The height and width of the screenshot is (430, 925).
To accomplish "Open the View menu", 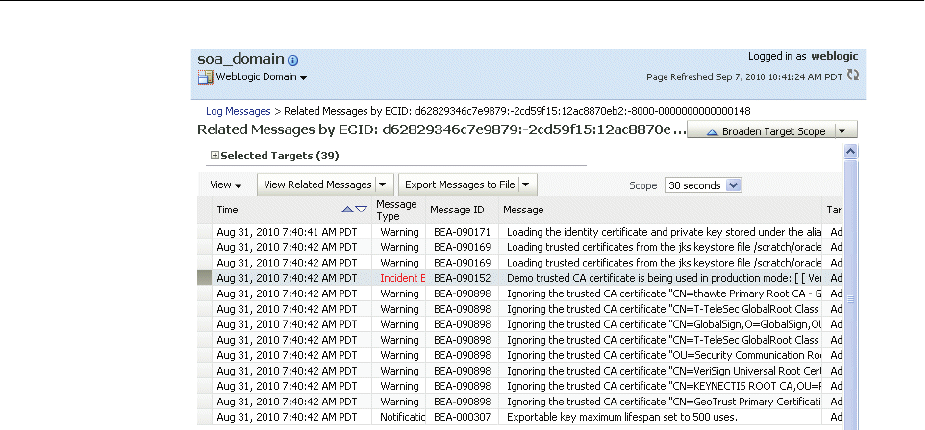I will pyautogui.click(x=226, y=185).
